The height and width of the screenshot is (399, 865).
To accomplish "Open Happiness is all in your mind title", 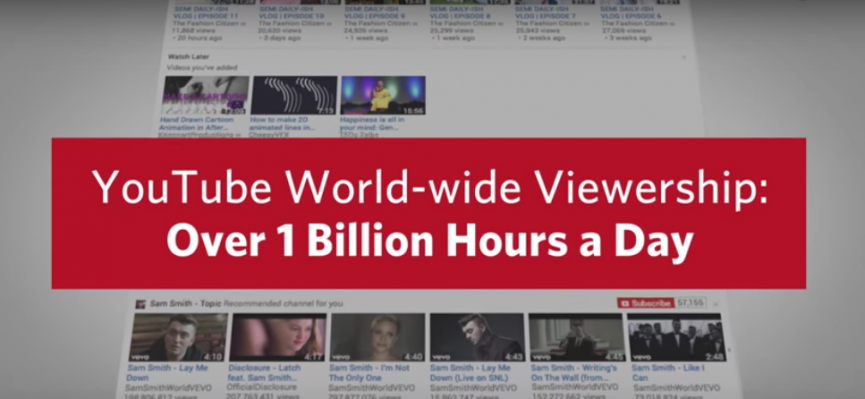I will click(x=372, y=124).
